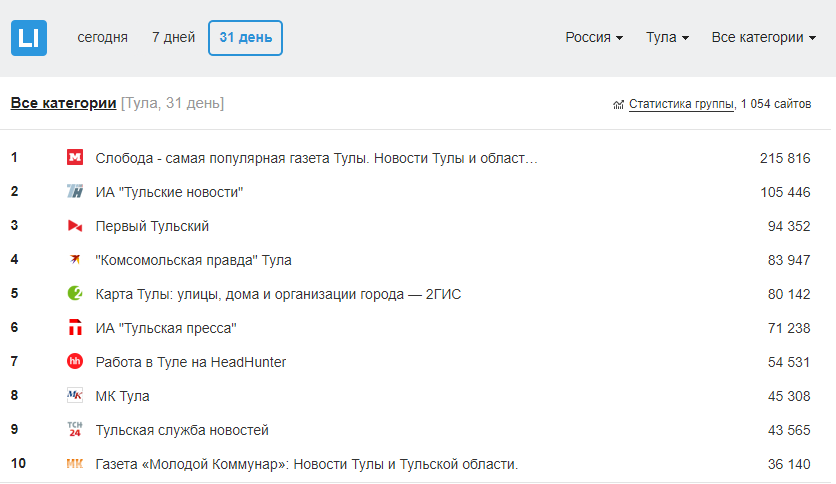This screenshot has height=484, width=836.
Task: Switch to the 7 дней period tab
Action: pyautogui.click(x=173, y=37)
